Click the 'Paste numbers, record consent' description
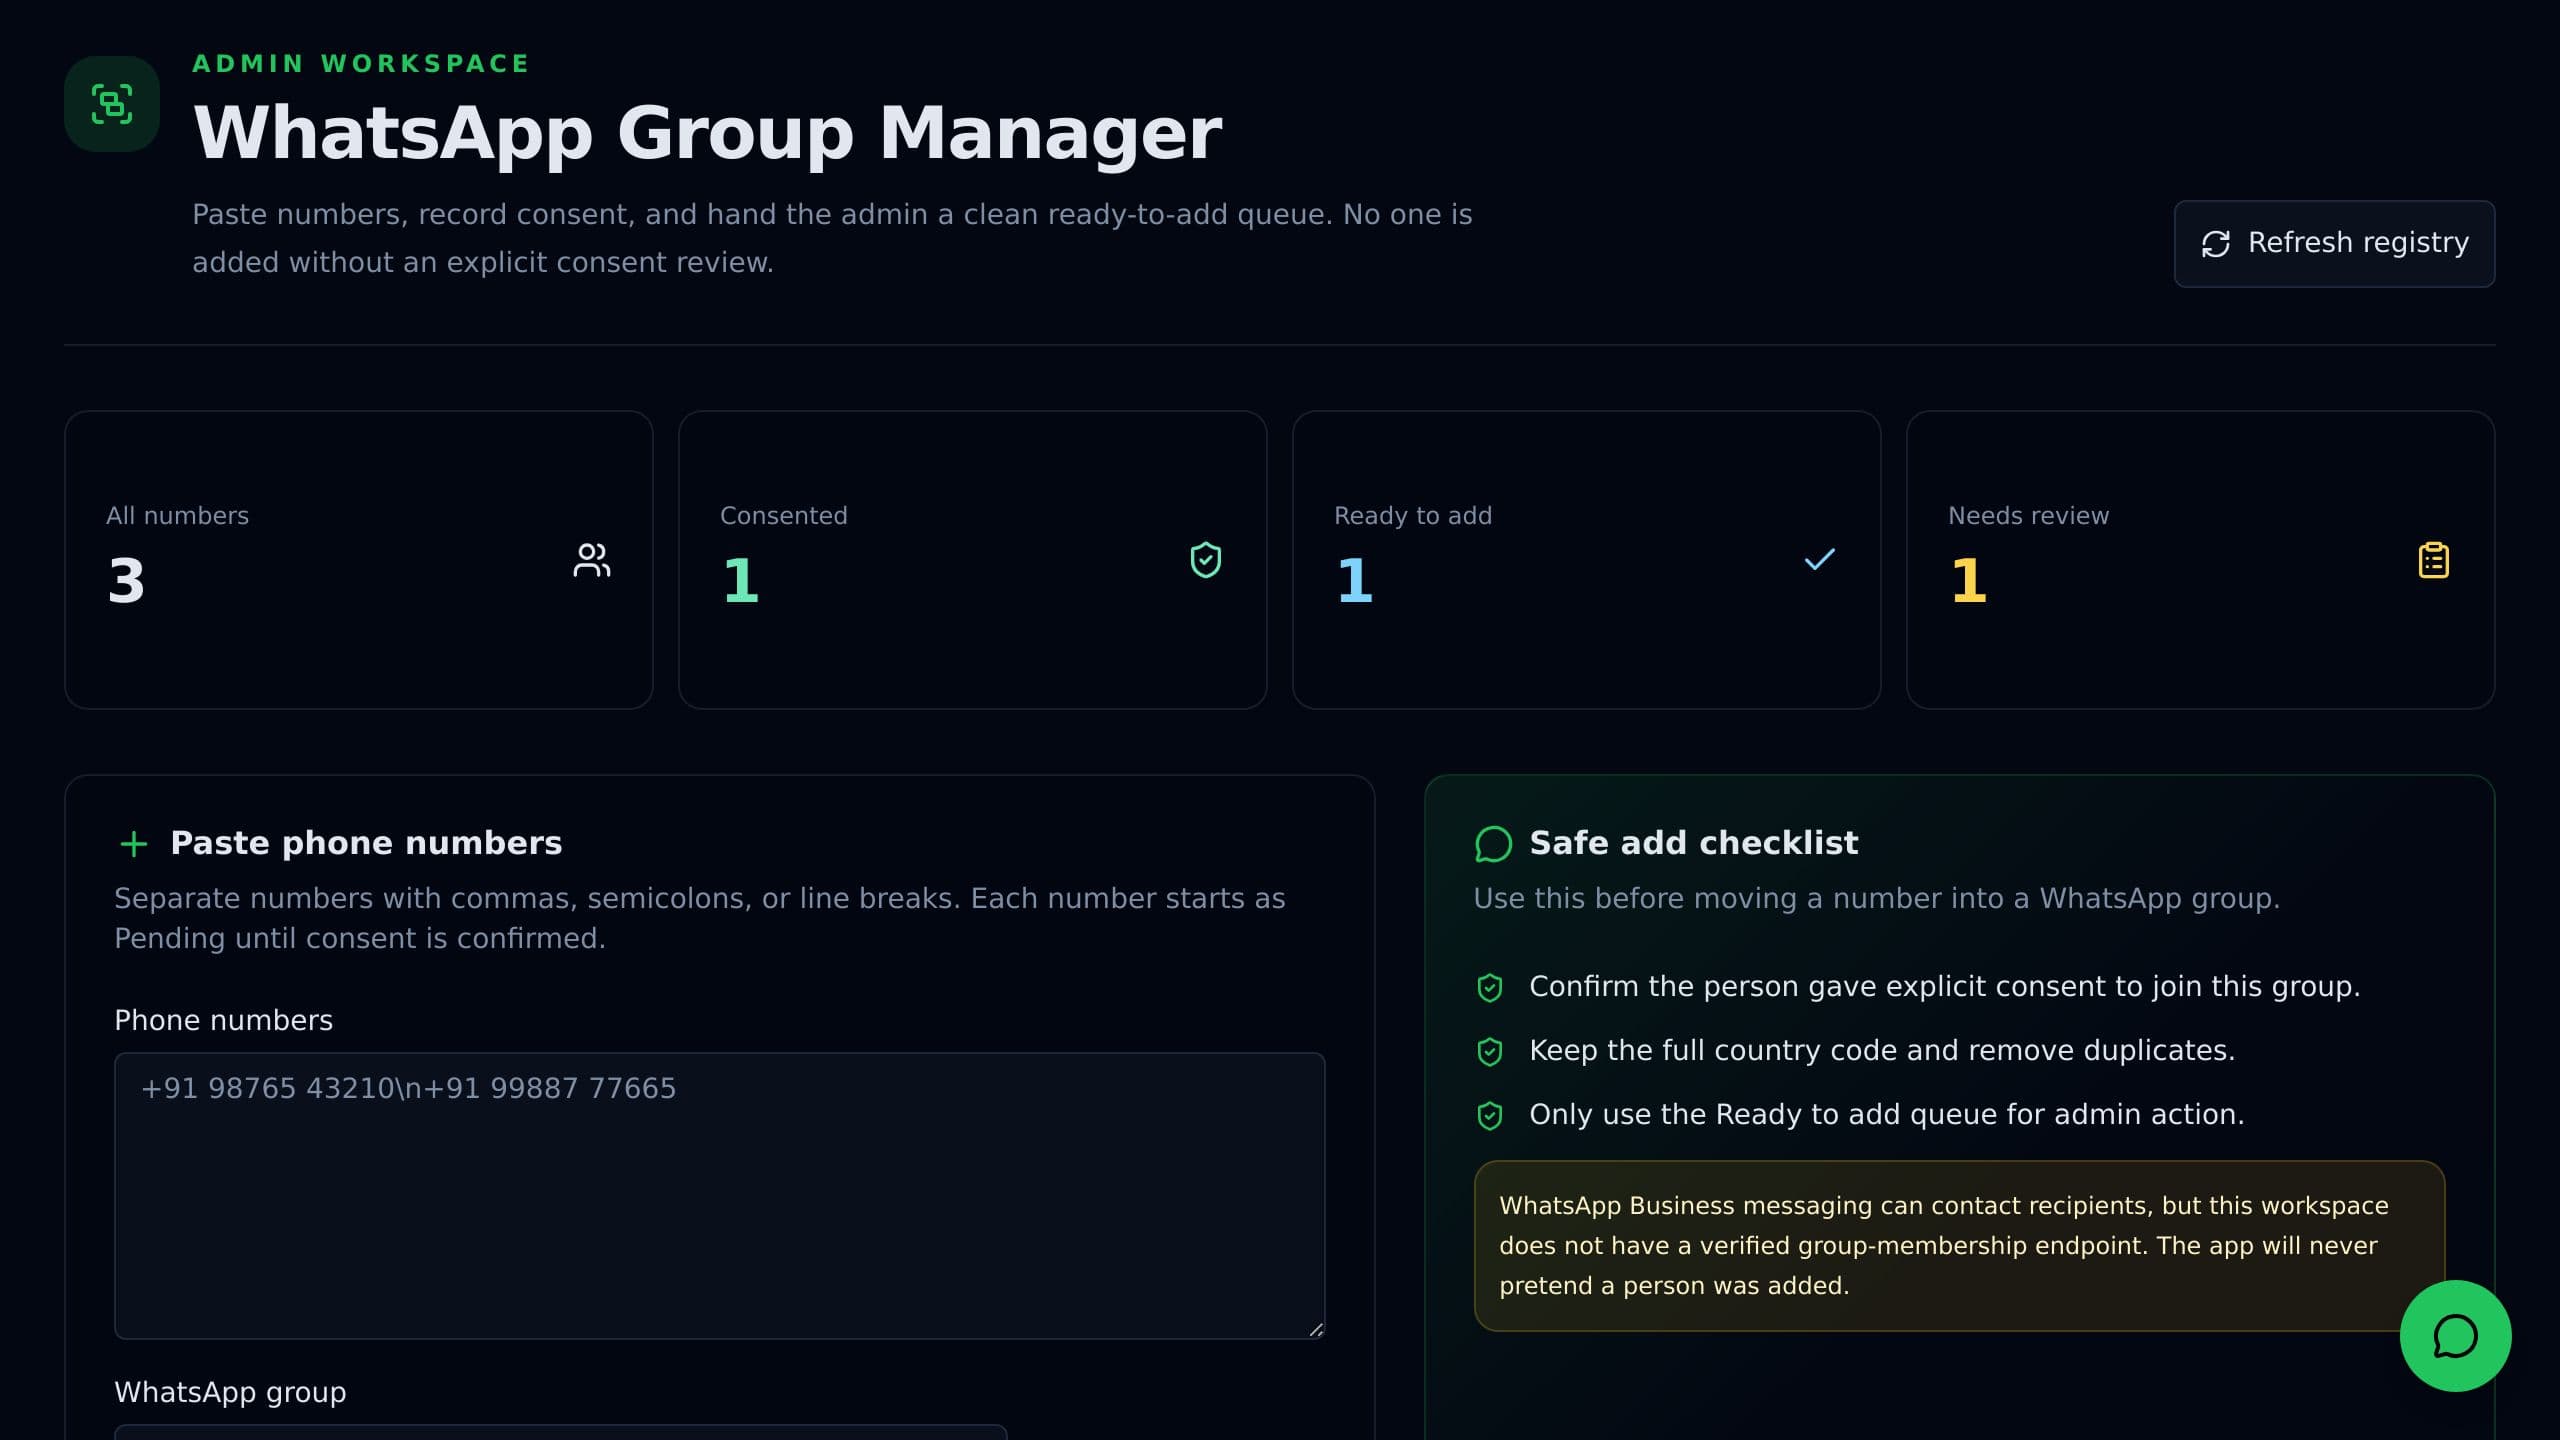2560x1440 pixels. pyautogui.click(x=832, y=239)
